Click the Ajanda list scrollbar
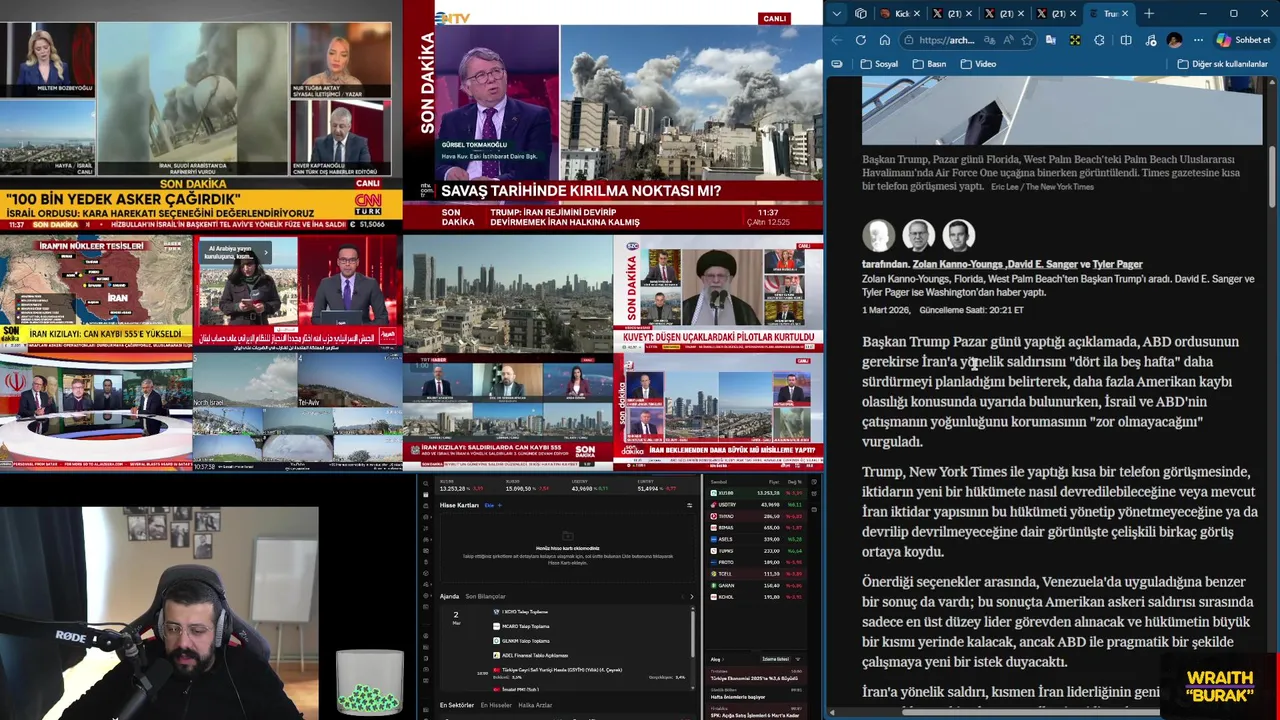The height and width of the screenshot is (720, 1280). 692,633
